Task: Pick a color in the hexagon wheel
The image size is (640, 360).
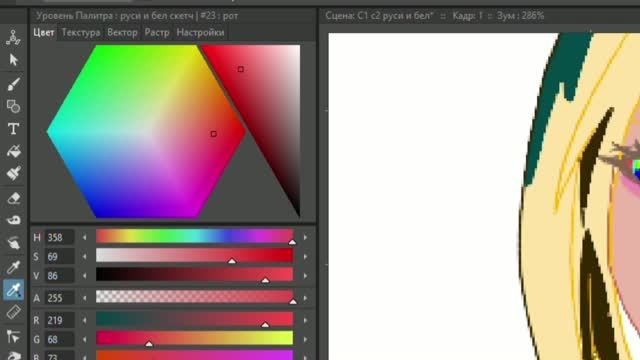Action: click(x=146, y=131)
